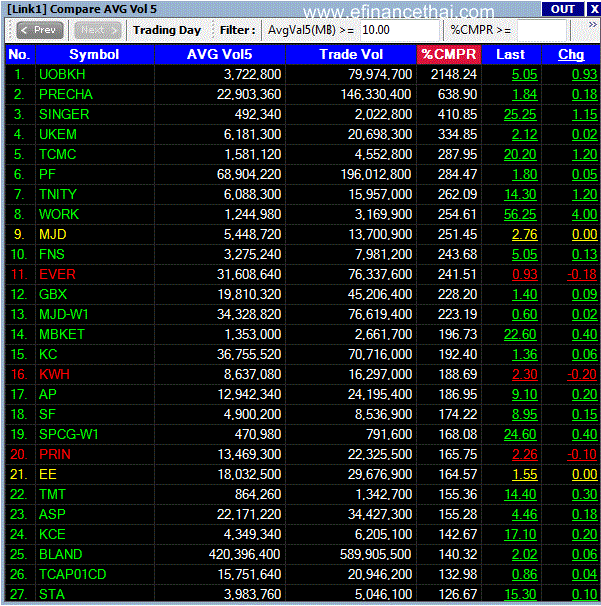Sort by the No. column header
The width and height of the screenshot is (601, 606).
[20, 54]
